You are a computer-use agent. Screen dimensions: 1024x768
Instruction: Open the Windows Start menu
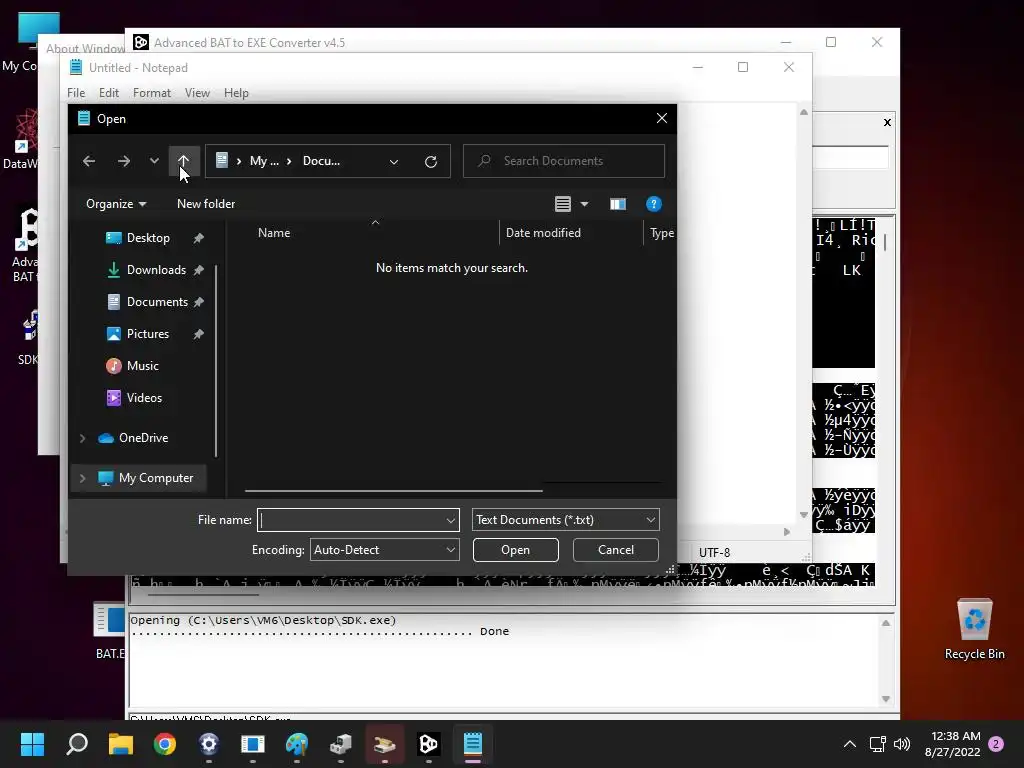(x=32, y=744)
